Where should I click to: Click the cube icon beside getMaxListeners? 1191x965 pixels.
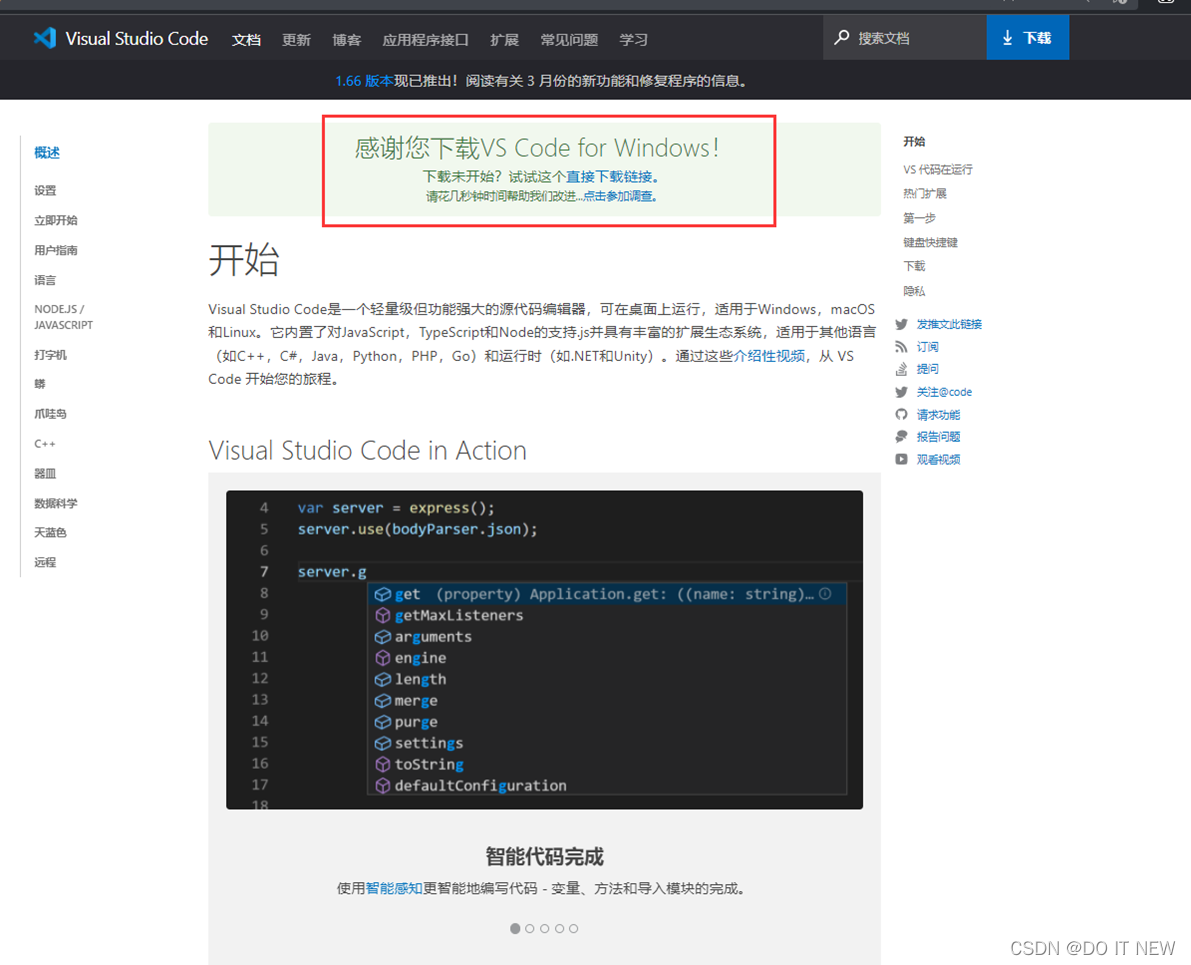click(x=383, y=615)
